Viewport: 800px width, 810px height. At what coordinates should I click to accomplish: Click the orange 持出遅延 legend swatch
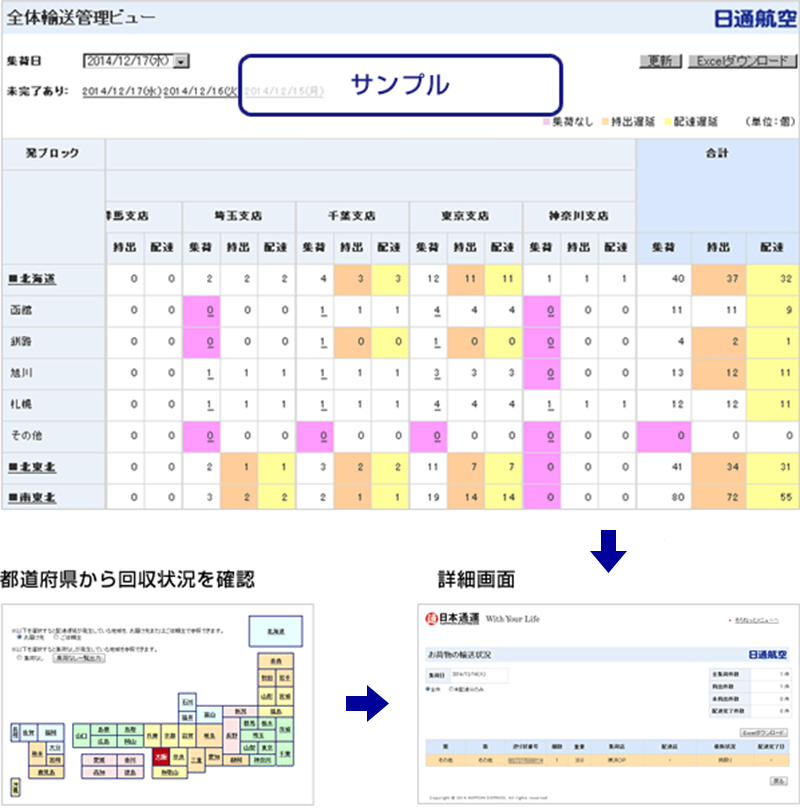click(605, 122)
